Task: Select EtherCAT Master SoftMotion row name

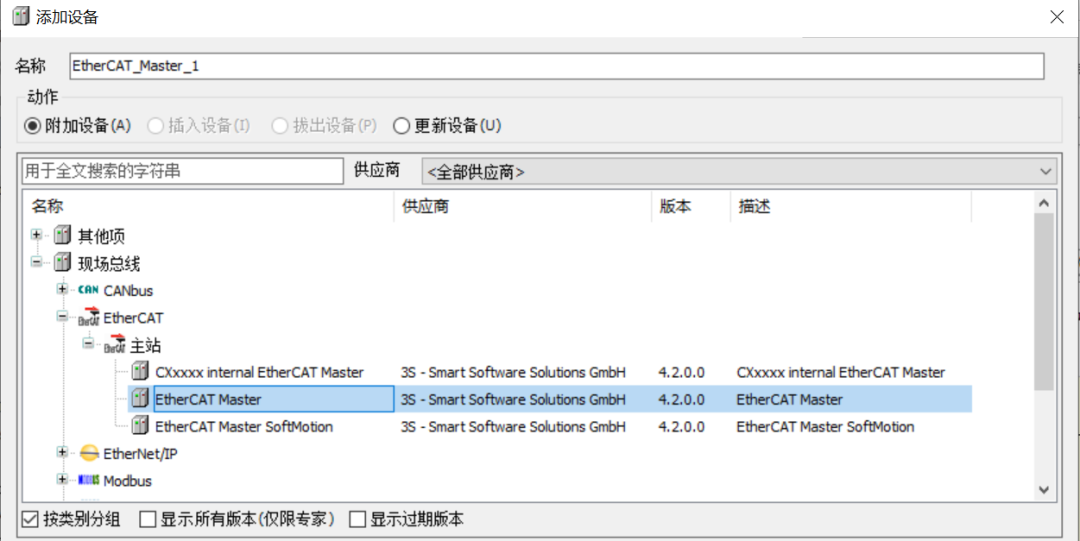Action: [244, 427]
